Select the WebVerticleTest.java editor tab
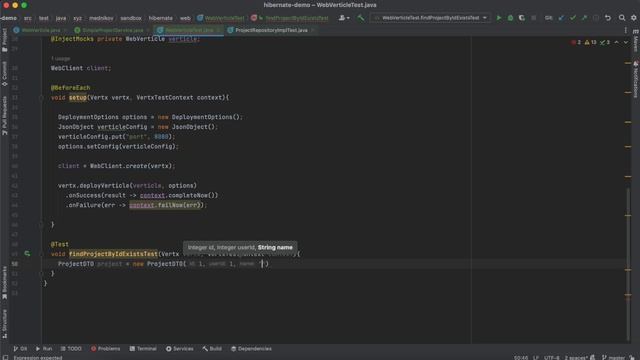 (x=189, y=30)
